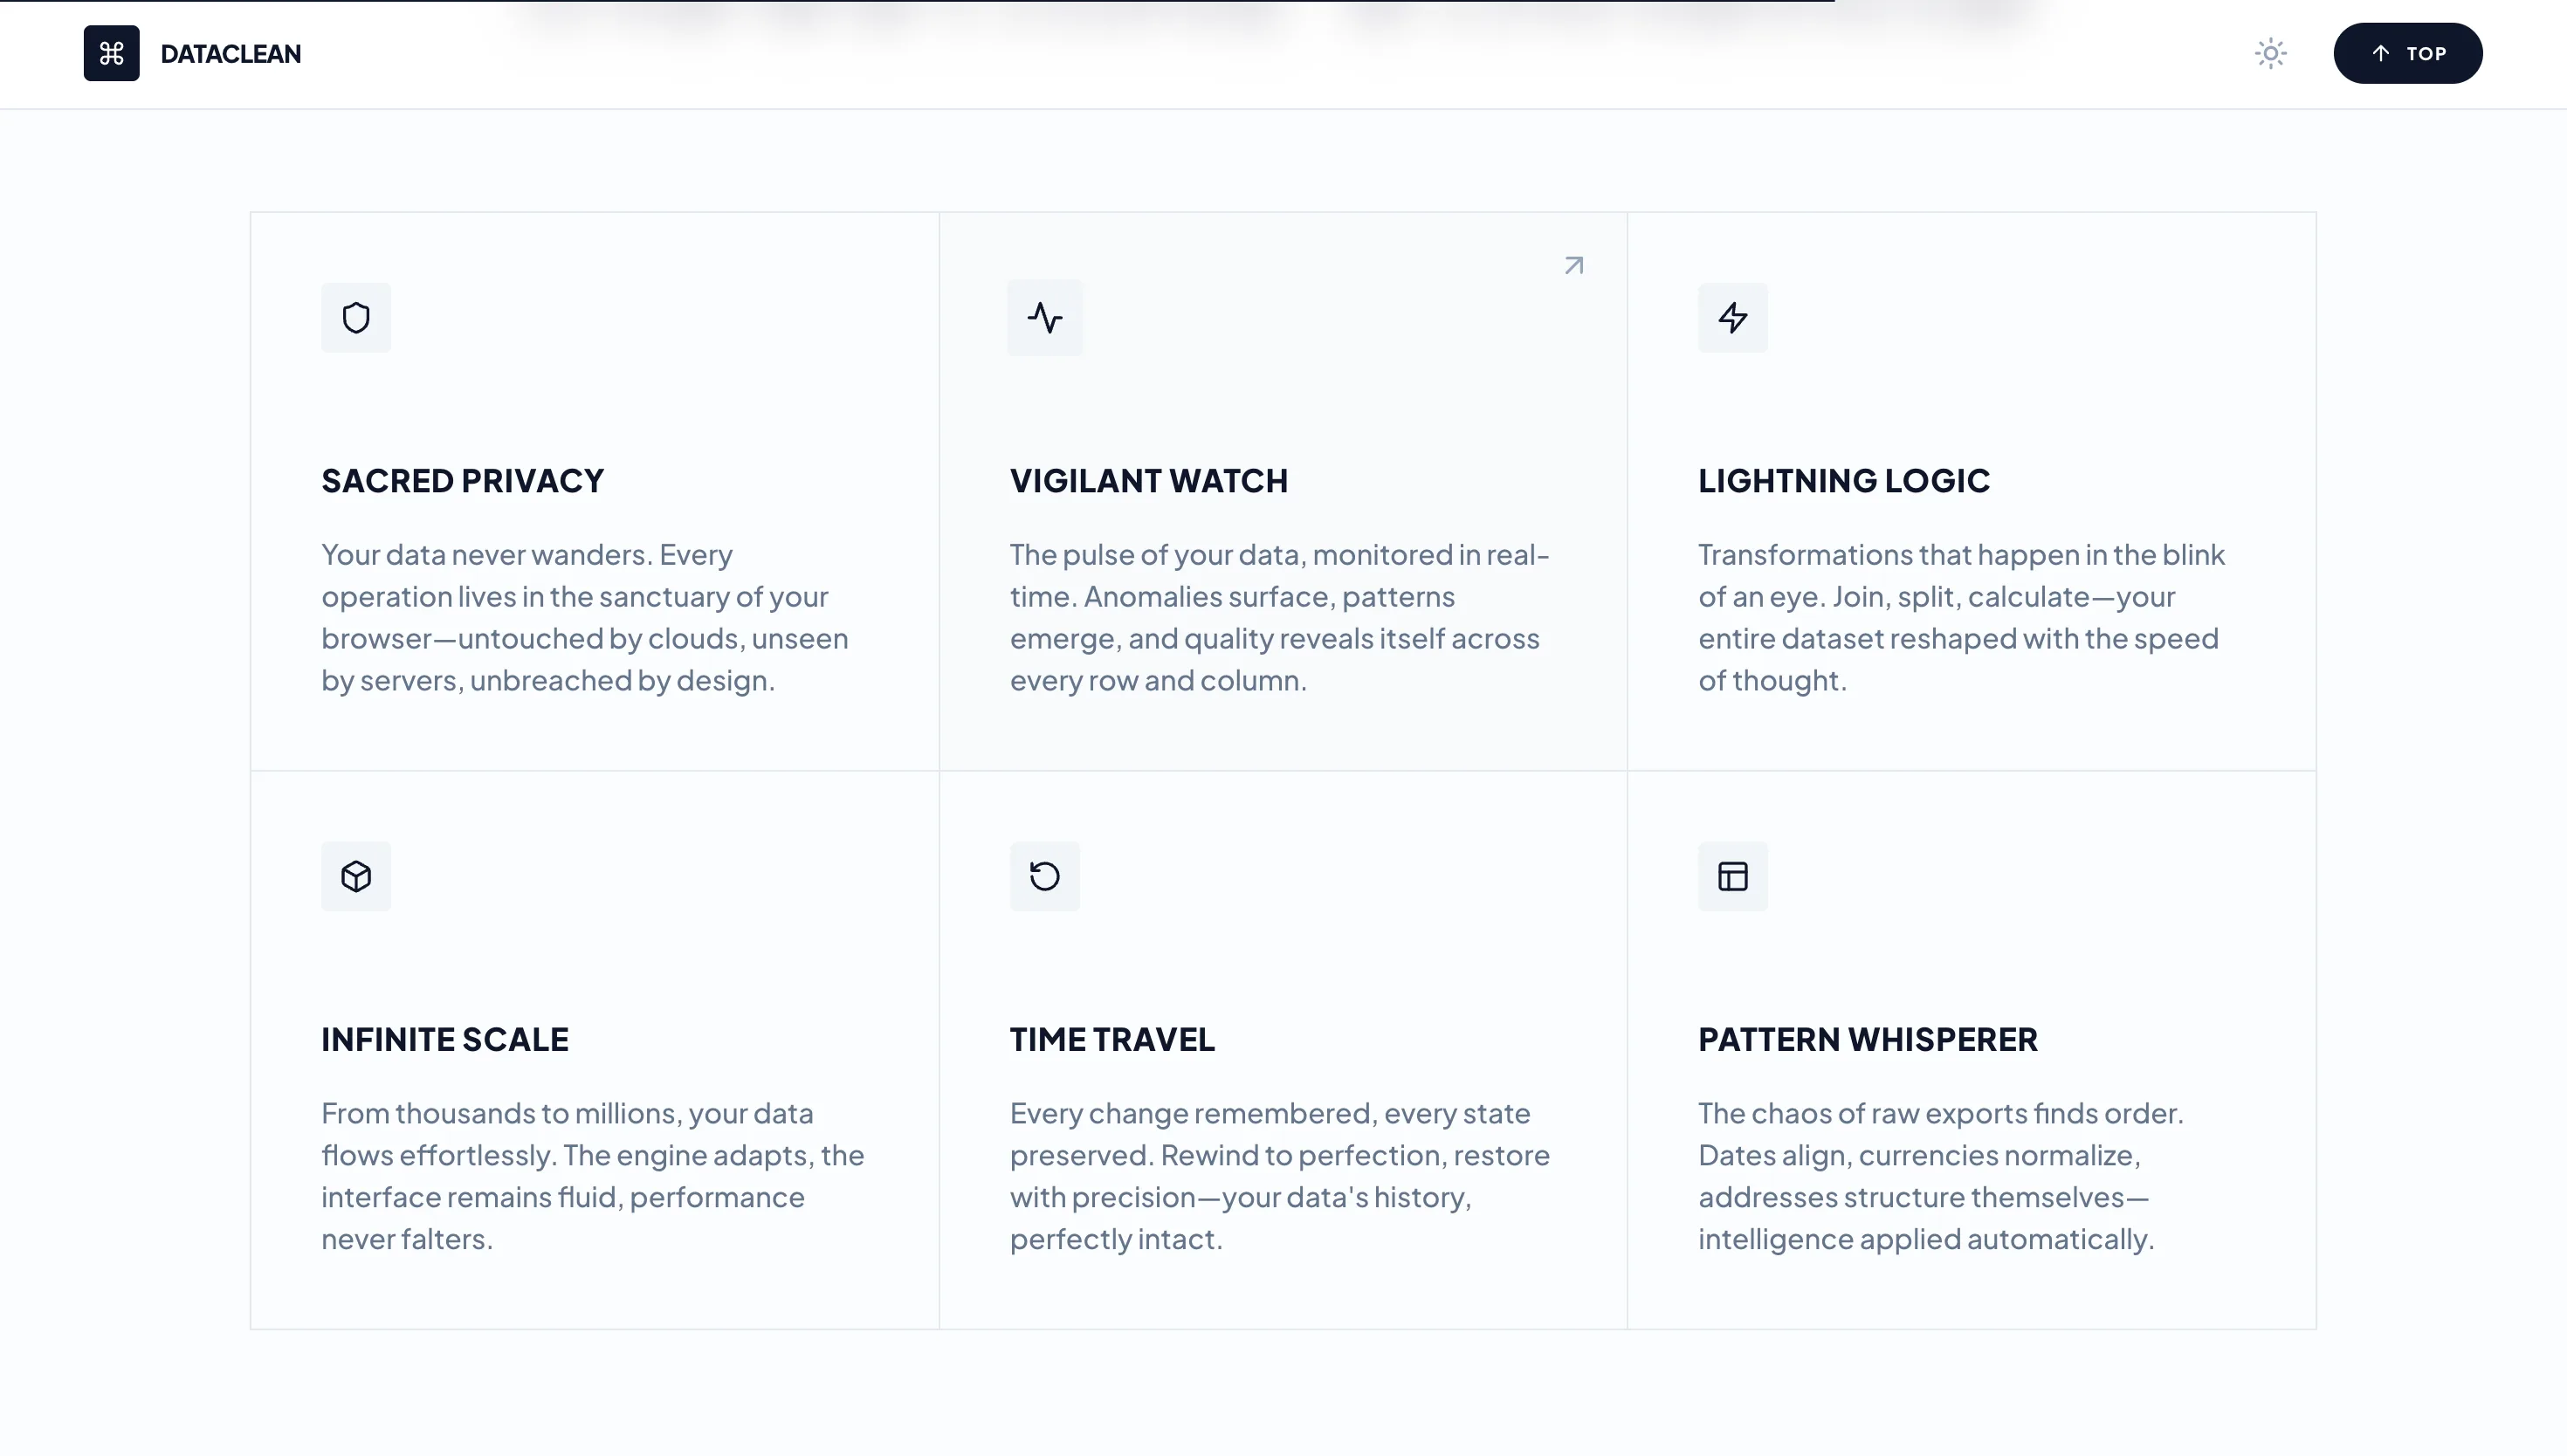The height and width of the screenshot is (1456, 2567).
Task: Click the Time Travel card title
Action: tap(1112, 1039)
